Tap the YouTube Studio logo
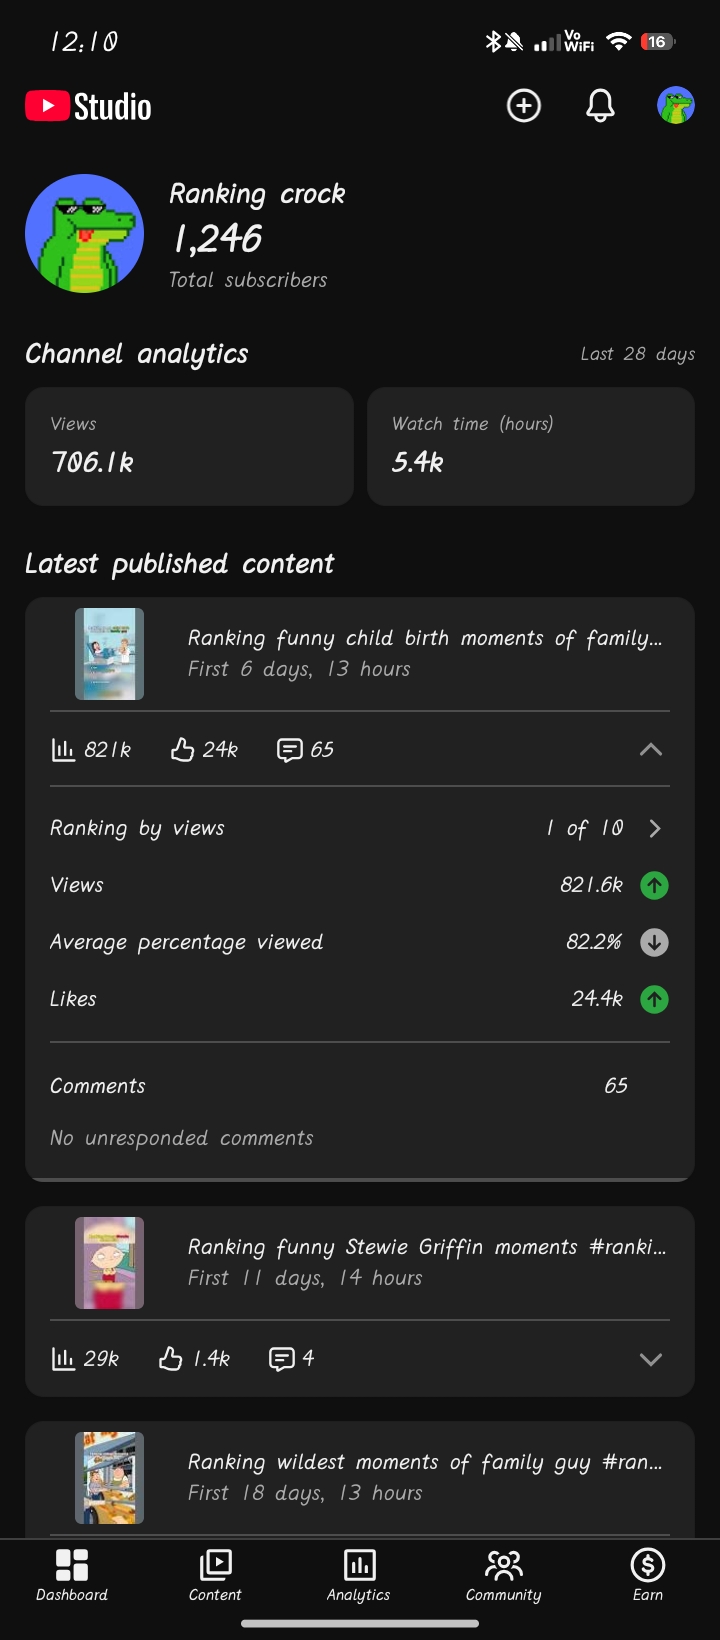The width and height of the screenshot is (720, 1640). coord(88,106)
